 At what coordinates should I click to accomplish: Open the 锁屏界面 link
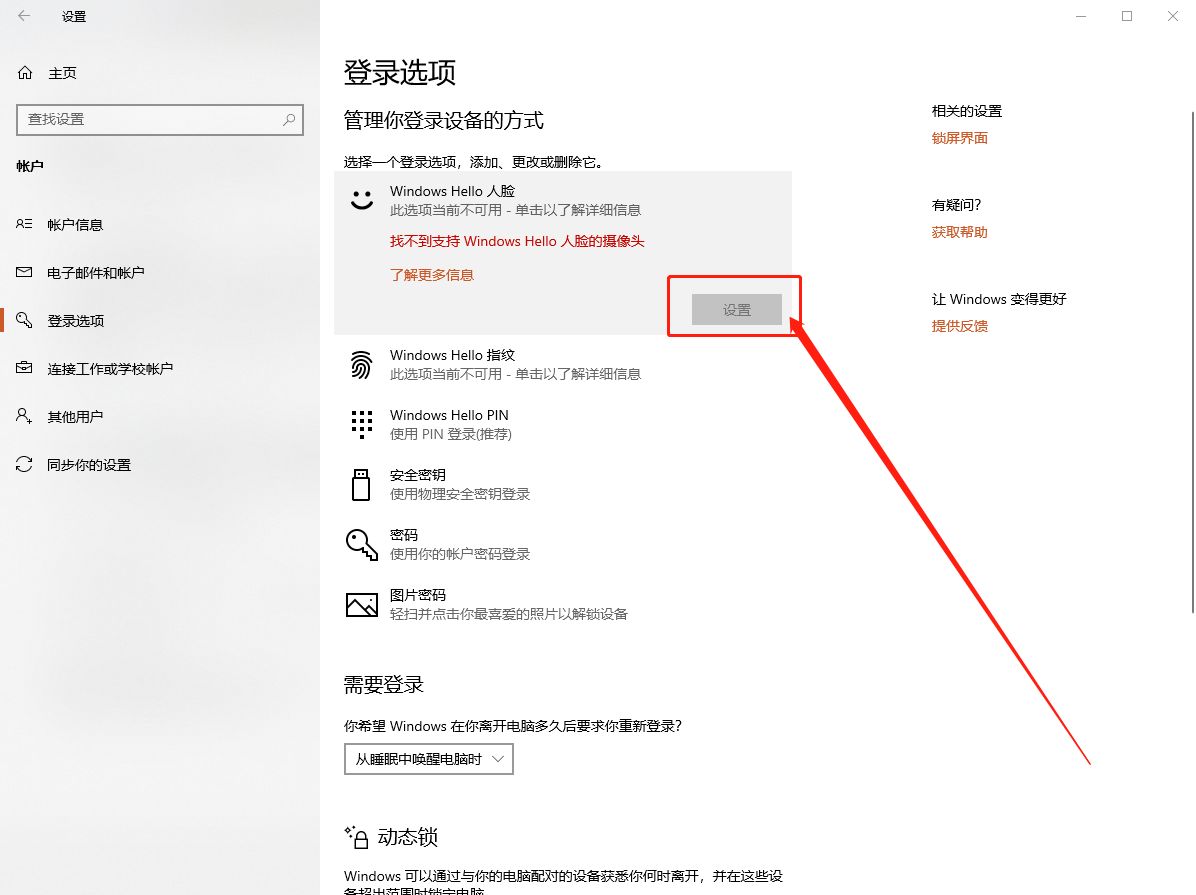pyautogui.click(x=959, y=137)
